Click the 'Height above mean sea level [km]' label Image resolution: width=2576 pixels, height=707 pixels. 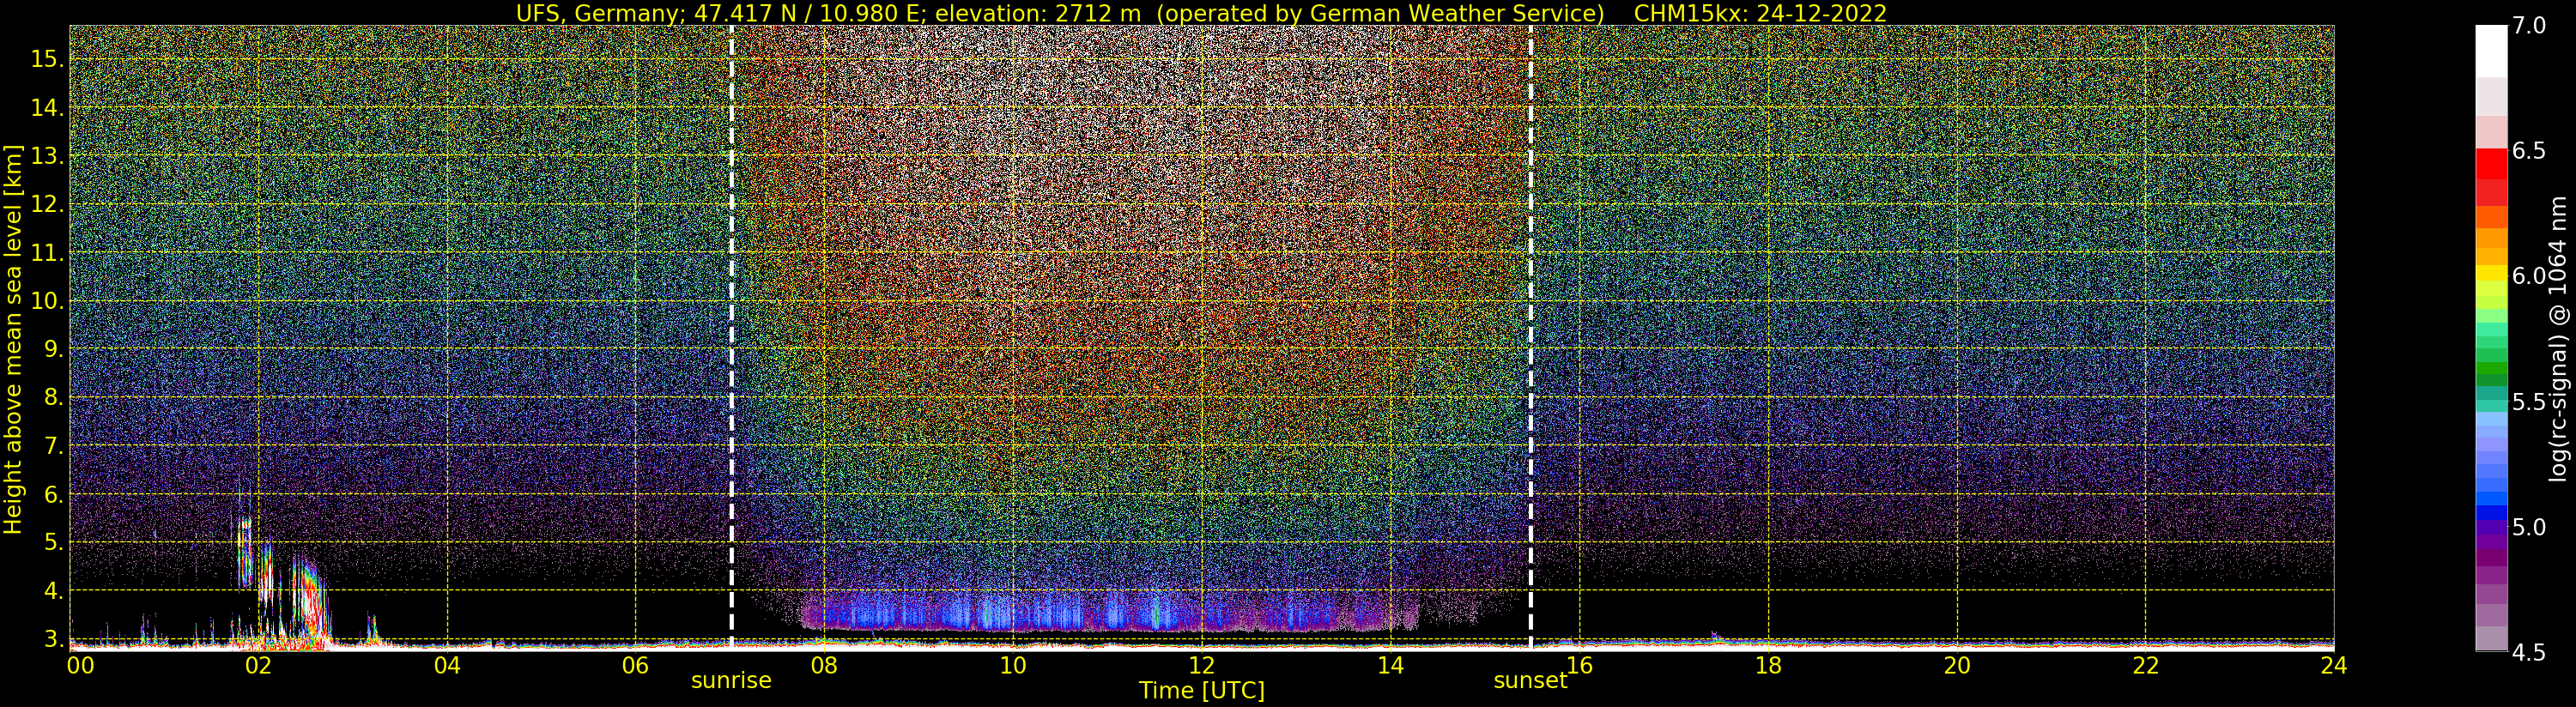[x=13, y=337]
